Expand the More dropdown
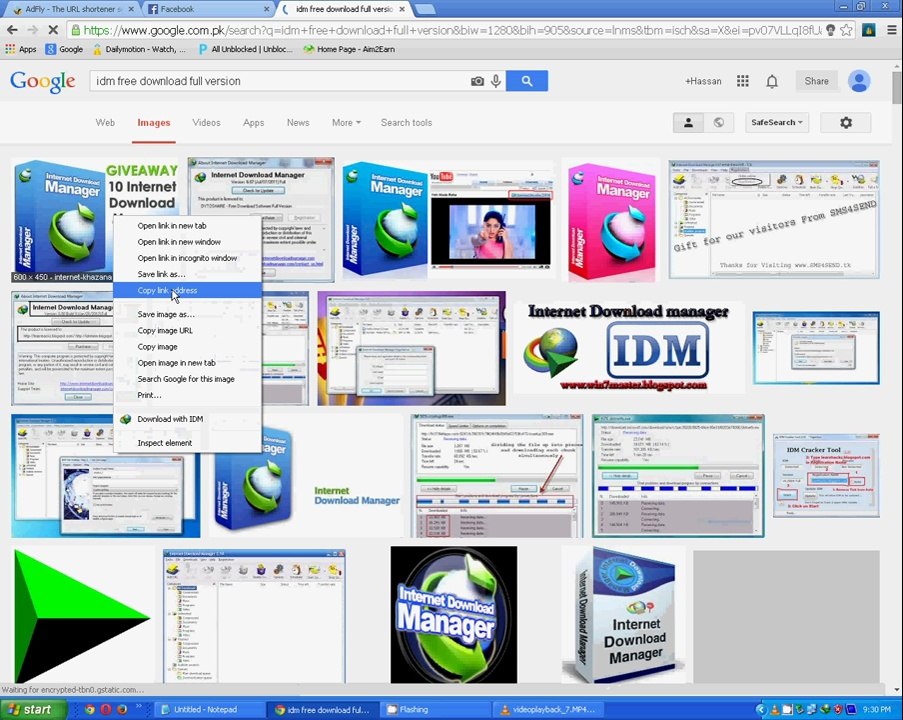 346,123
